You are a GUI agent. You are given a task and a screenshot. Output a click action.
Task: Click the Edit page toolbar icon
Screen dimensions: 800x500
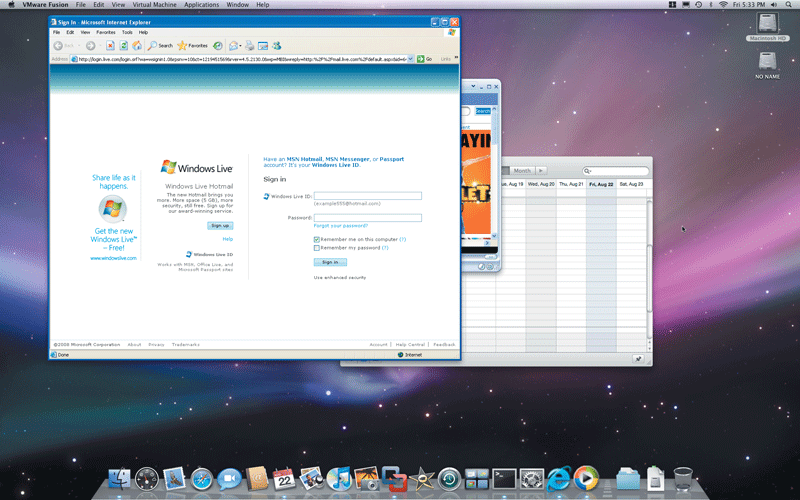point(263,46)
